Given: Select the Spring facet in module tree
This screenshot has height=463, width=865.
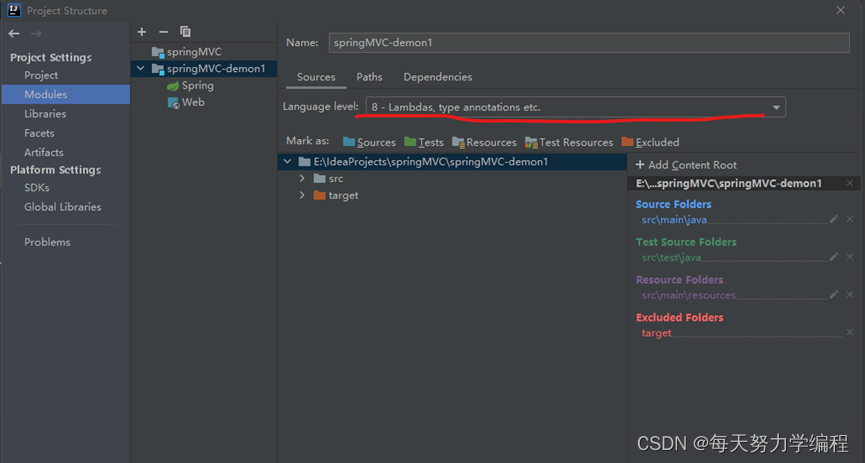Looking at the screenshot, I should 190,86.
